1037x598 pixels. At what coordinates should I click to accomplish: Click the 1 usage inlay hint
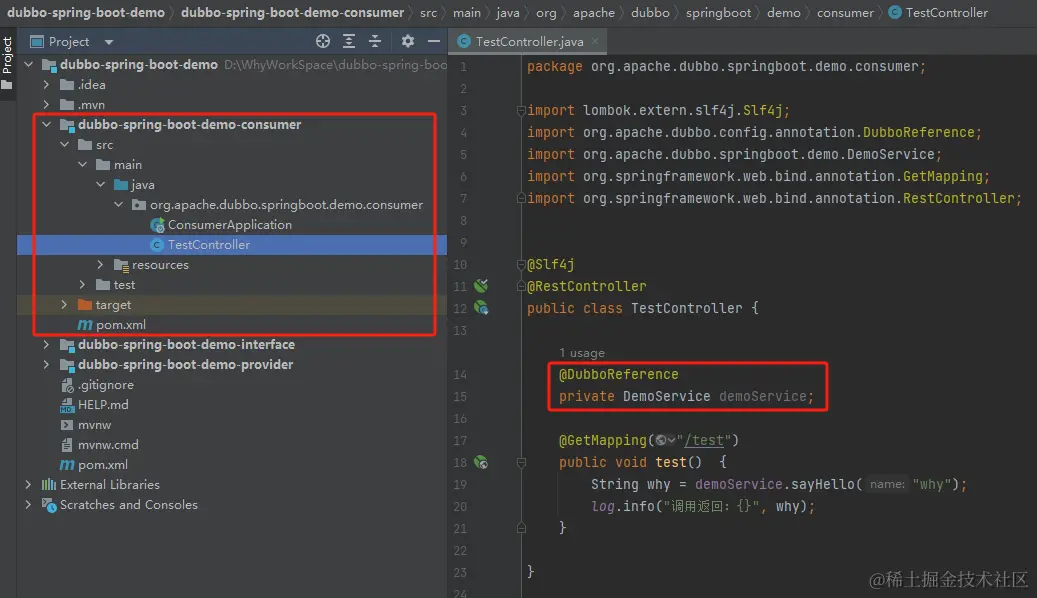tap(582, 353)
